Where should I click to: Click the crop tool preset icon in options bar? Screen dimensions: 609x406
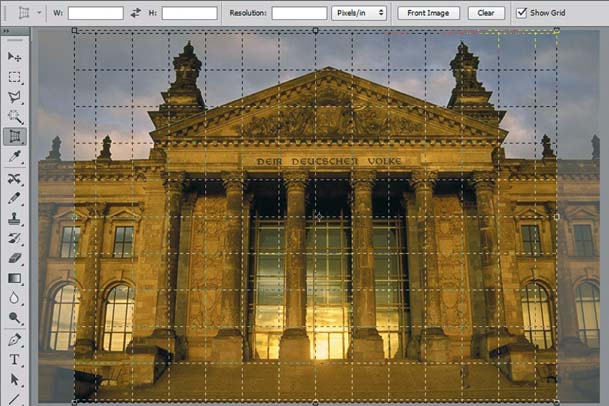tap(24, 13)
